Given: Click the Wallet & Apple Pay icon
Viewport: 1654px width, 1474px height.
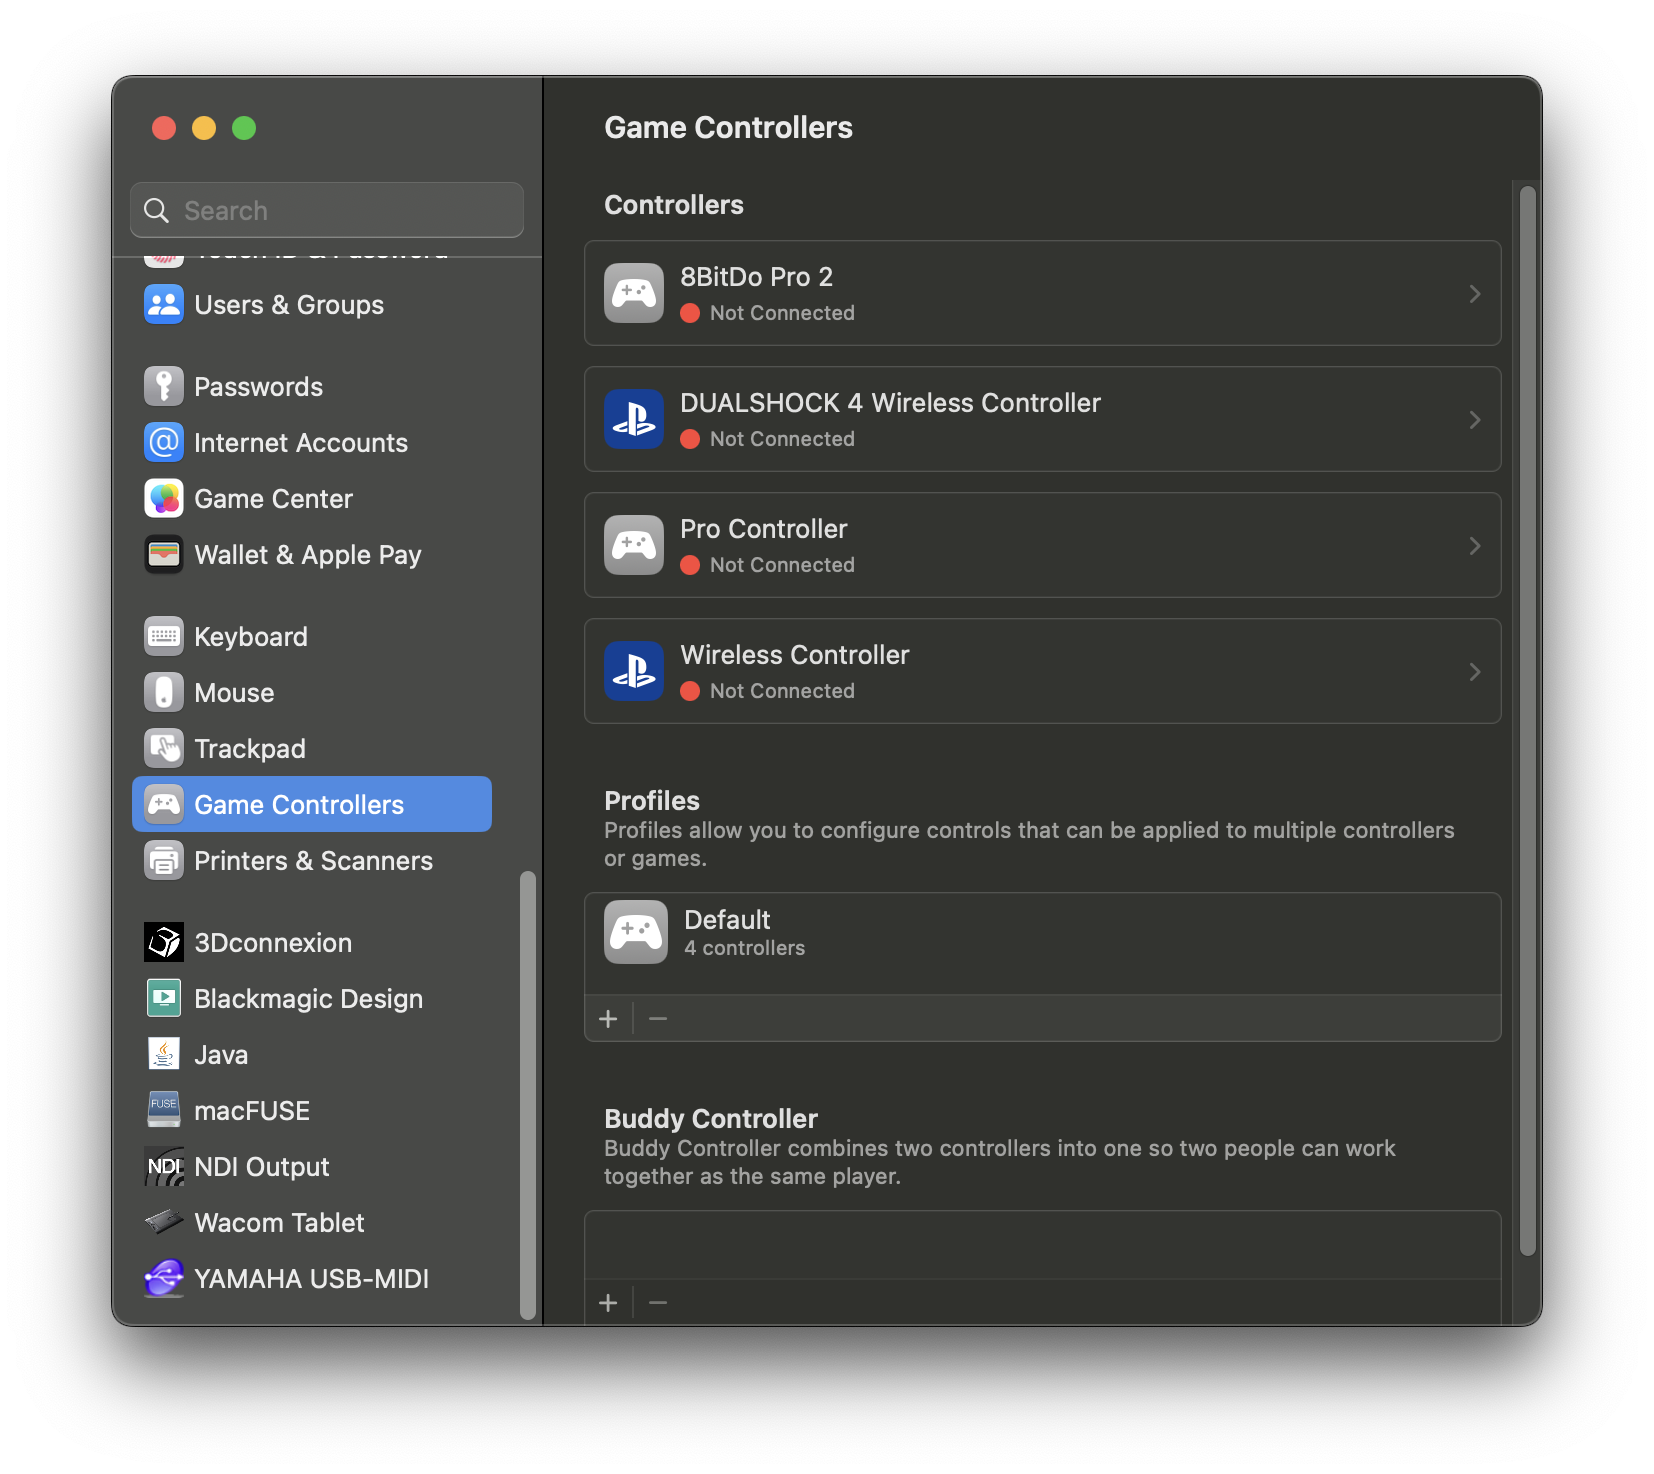Looking at the screenshot, I should [164, 554].
